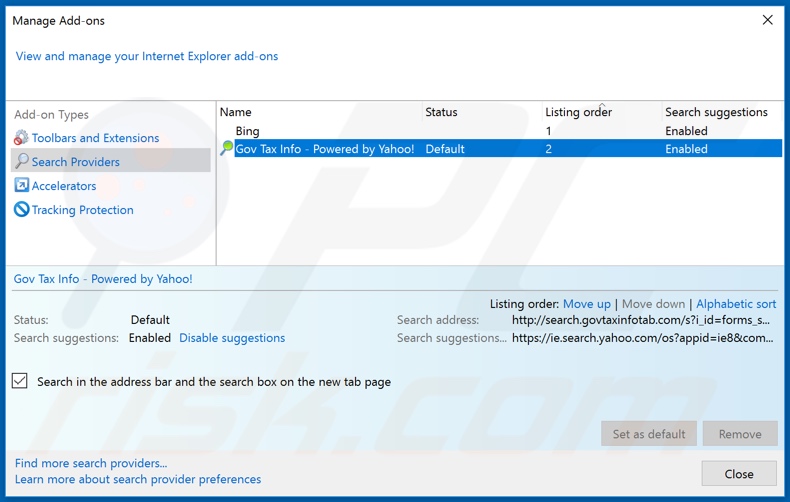Image resolution: width=790 pixels, height=502 pixels.
Task: Sort by Name column header
Action: [320, 112]
